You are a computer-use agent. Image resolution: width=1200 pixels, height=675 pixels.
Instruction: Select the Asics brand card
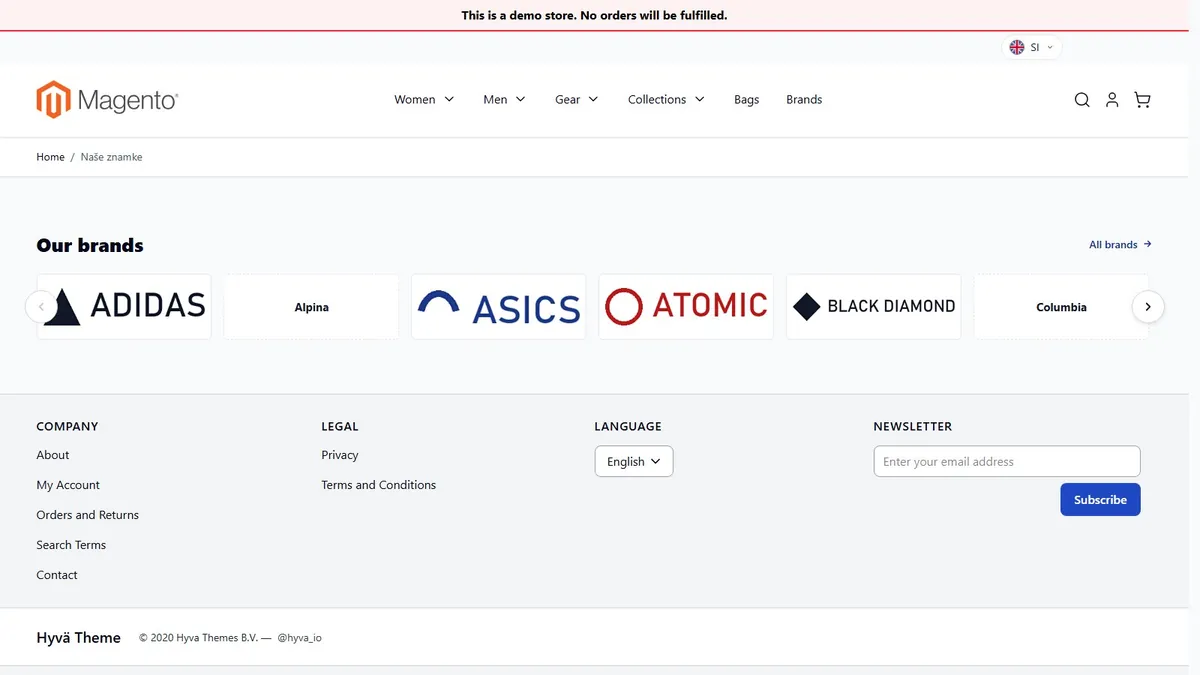coord(499,307)
